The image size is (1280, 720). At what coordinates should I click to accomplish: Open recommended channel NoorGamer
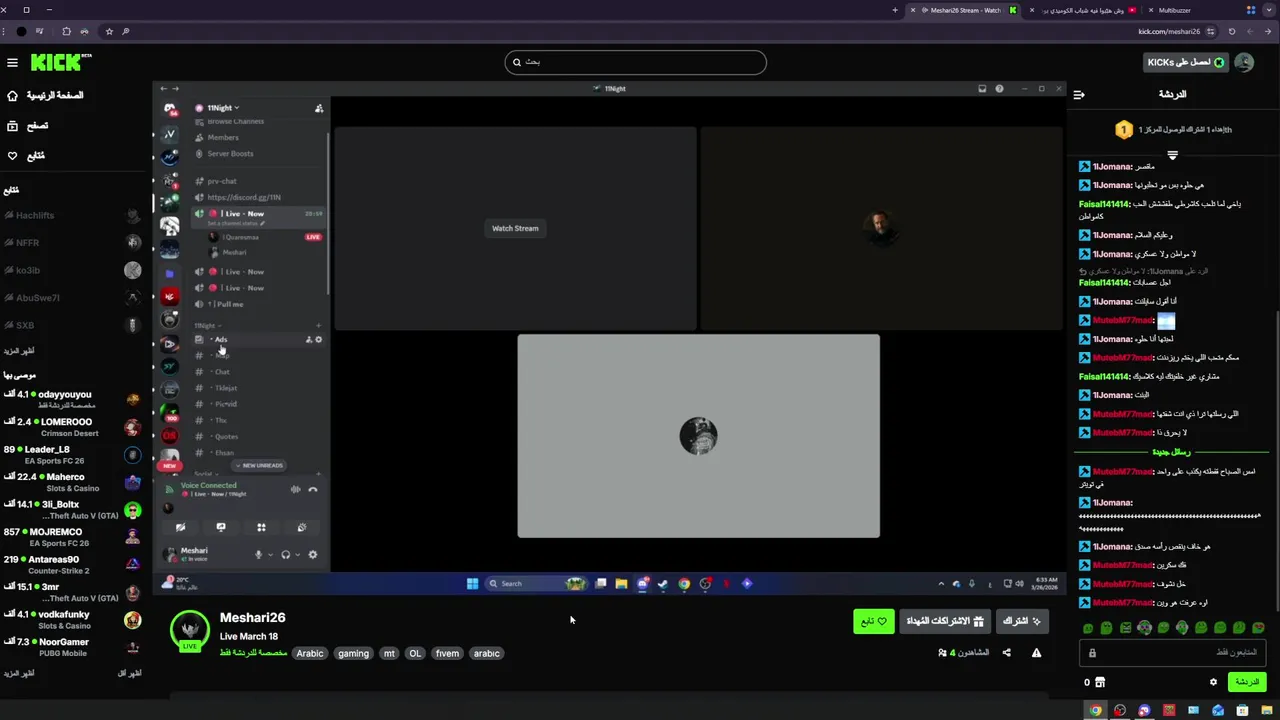72,647
